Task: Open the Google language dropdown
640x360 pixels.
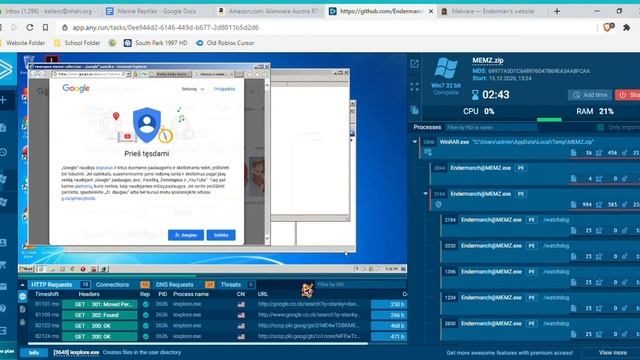Action: [x=193, y=89]
